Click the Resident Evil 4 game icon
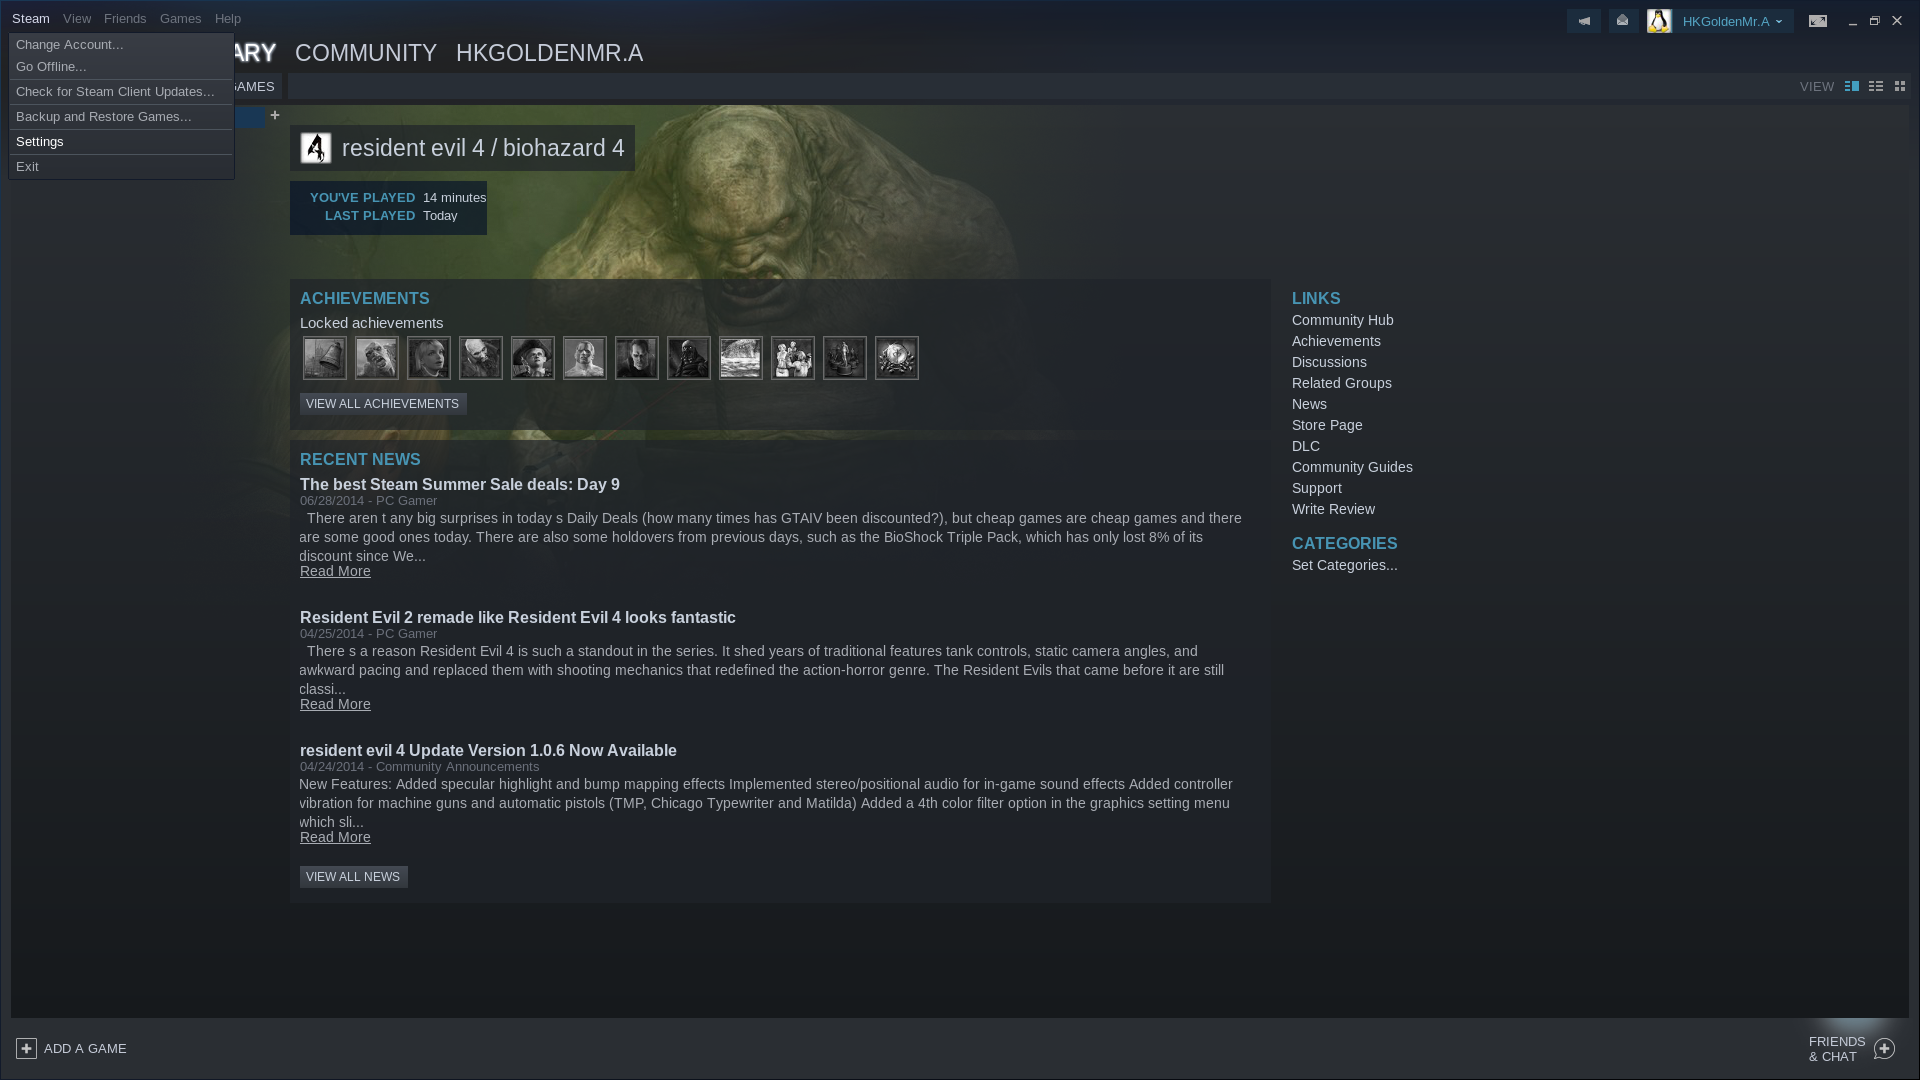This screenshot has height=1080, width=1920. coord(316,148)
